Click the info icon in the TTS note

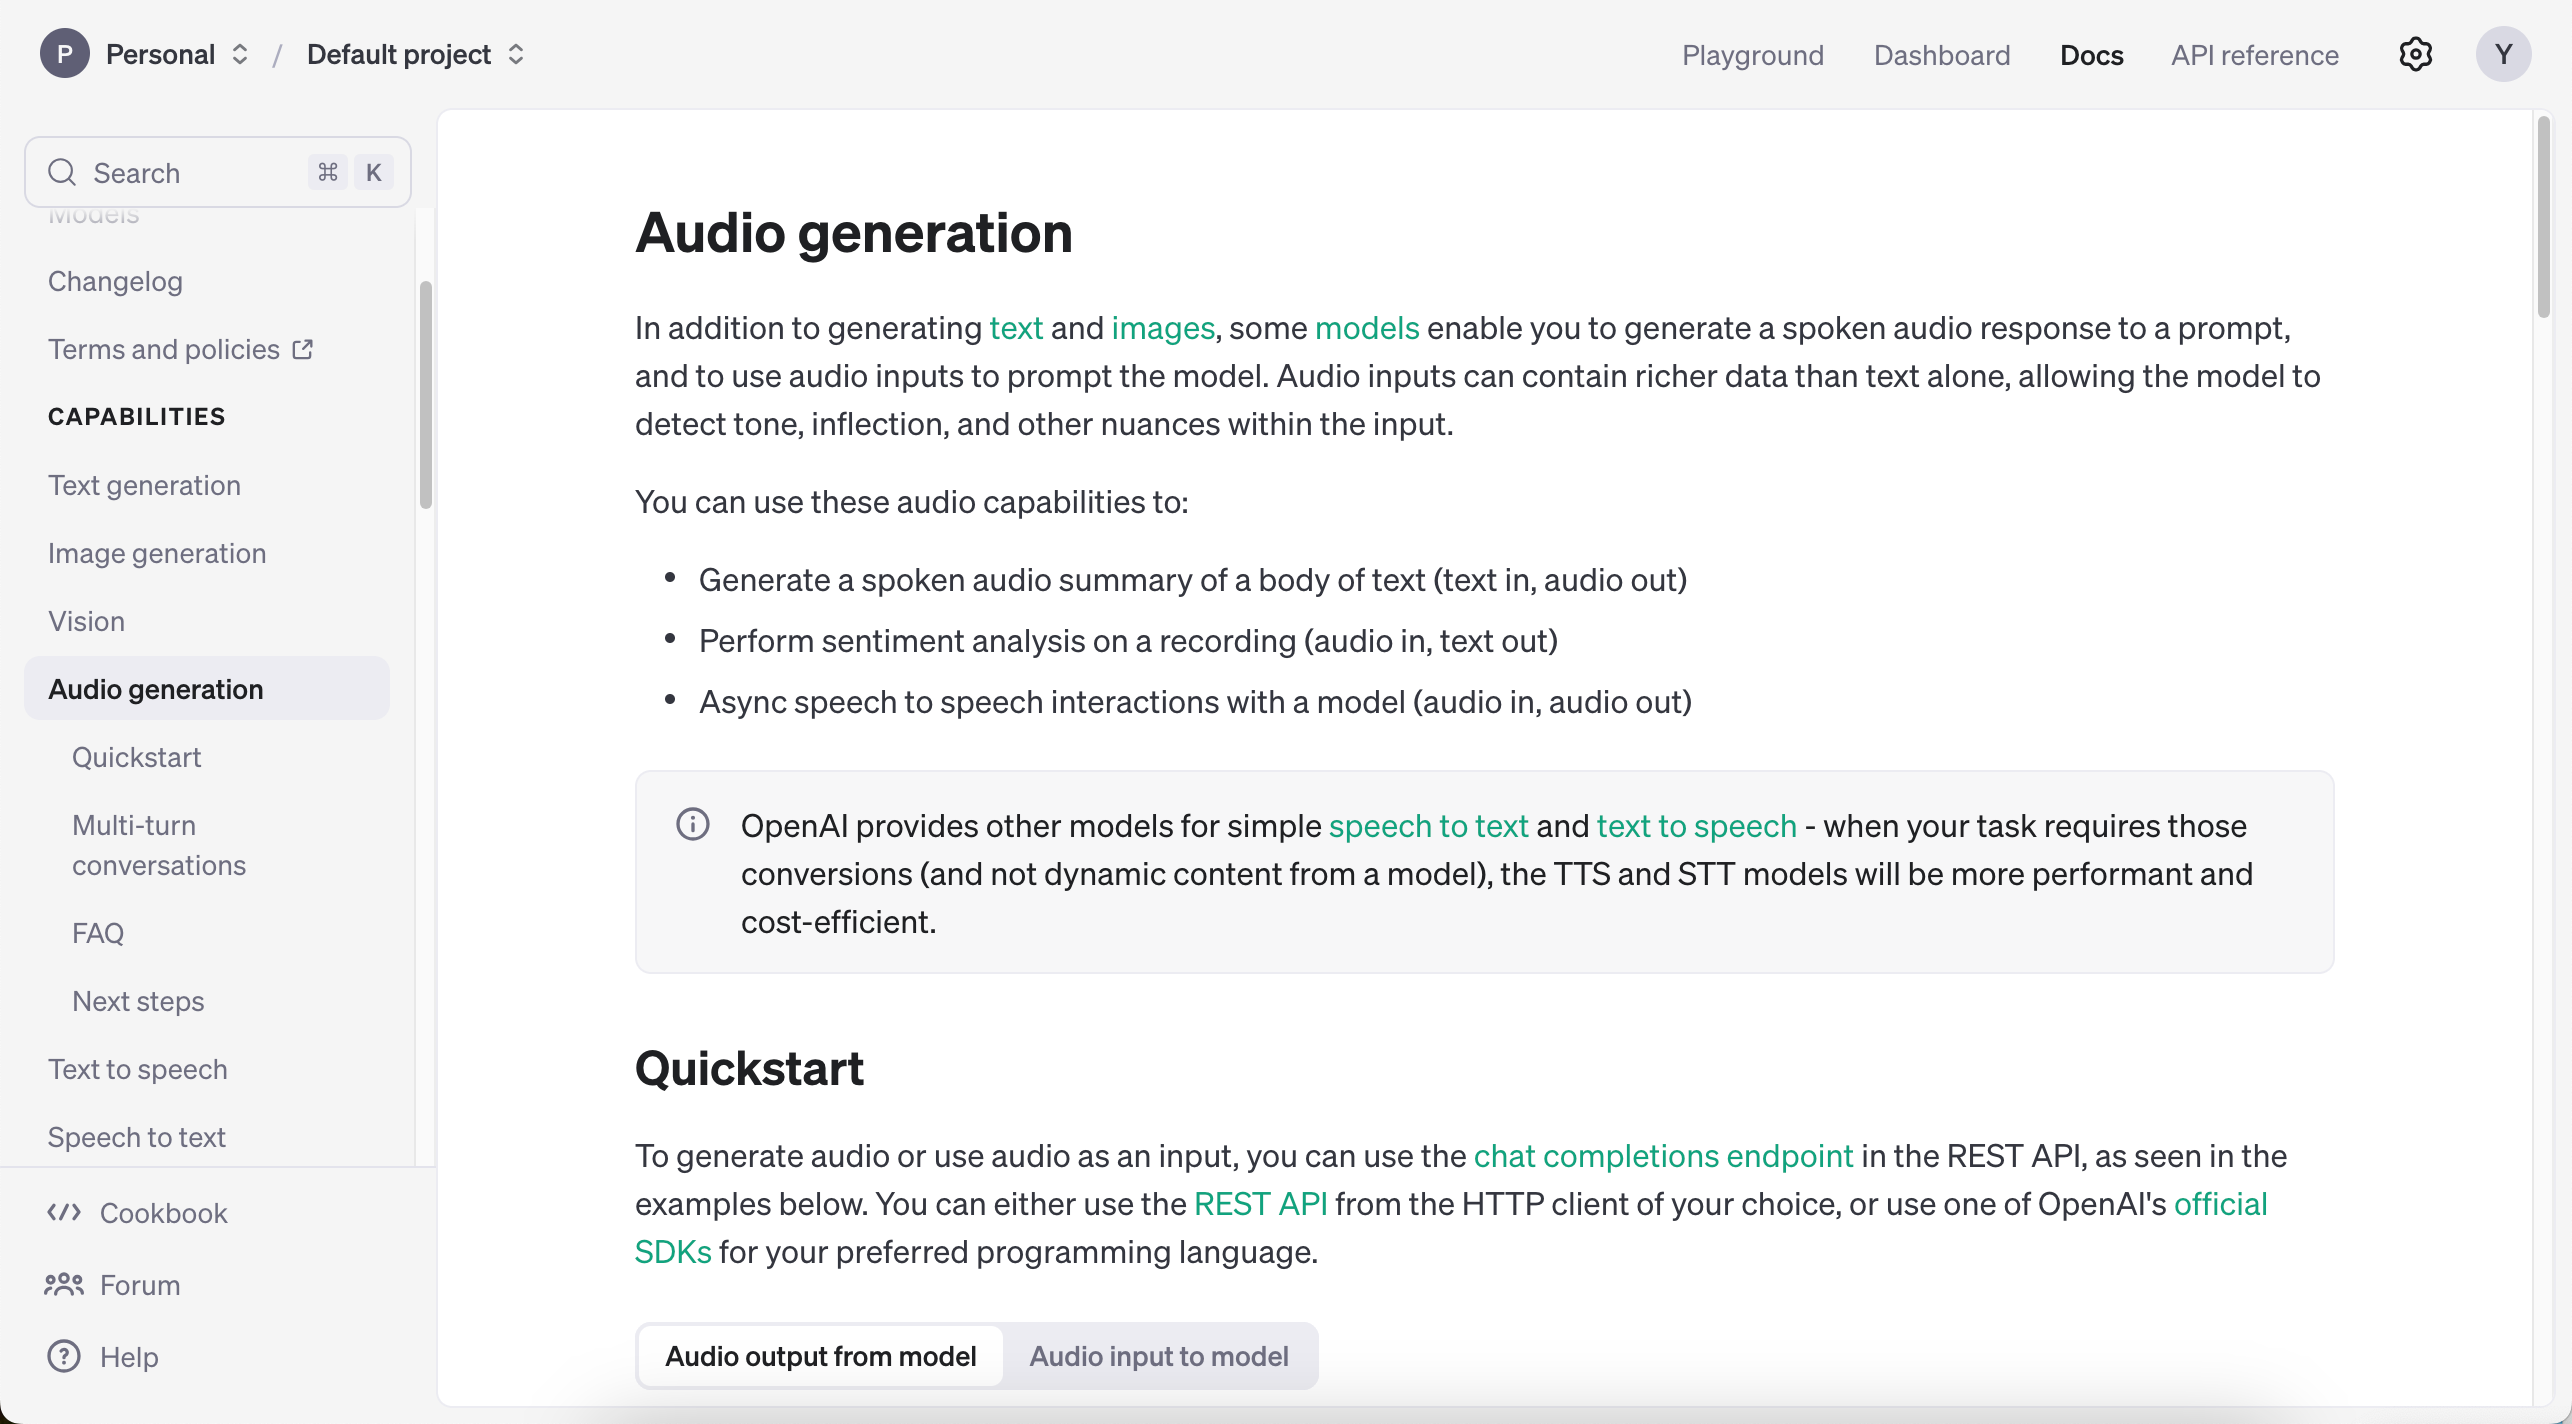[x=692, y=823]
